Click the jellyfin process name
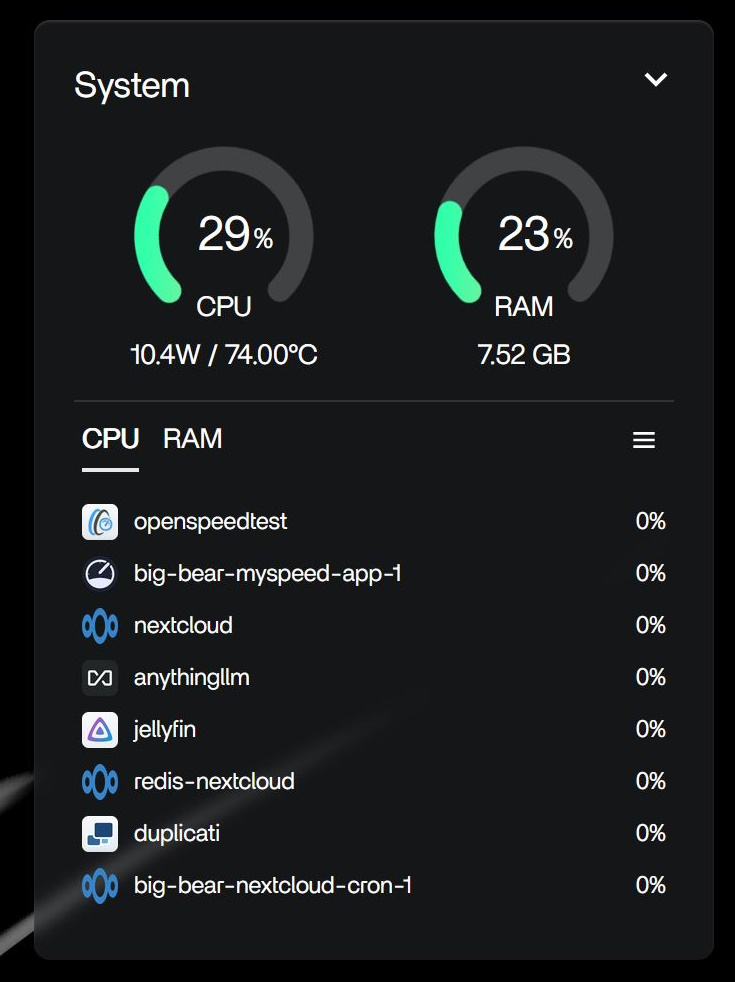The height and width of the screenshot is (982, 735). [165, 730]
